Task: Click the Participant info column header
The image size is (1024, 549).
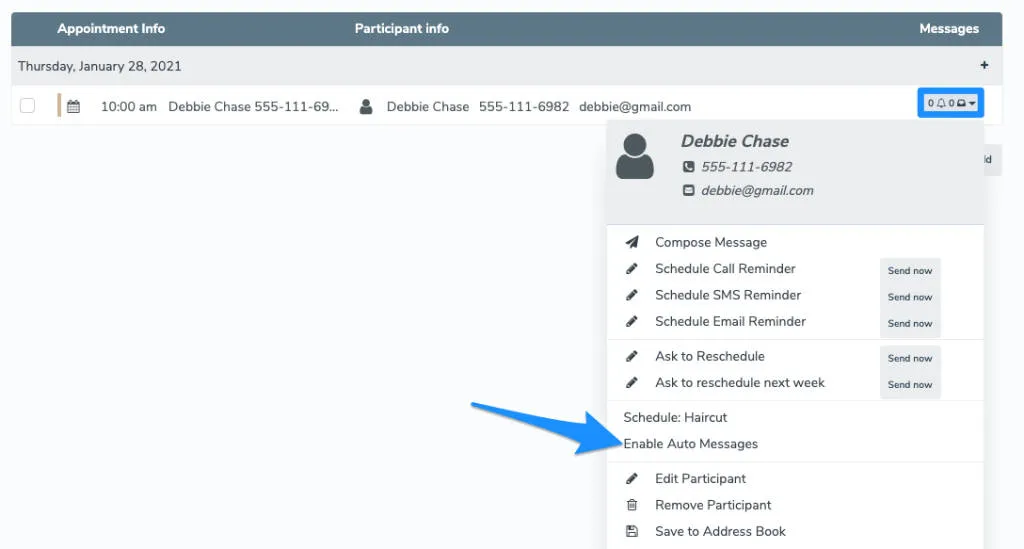Action: [x=402, y=29]
